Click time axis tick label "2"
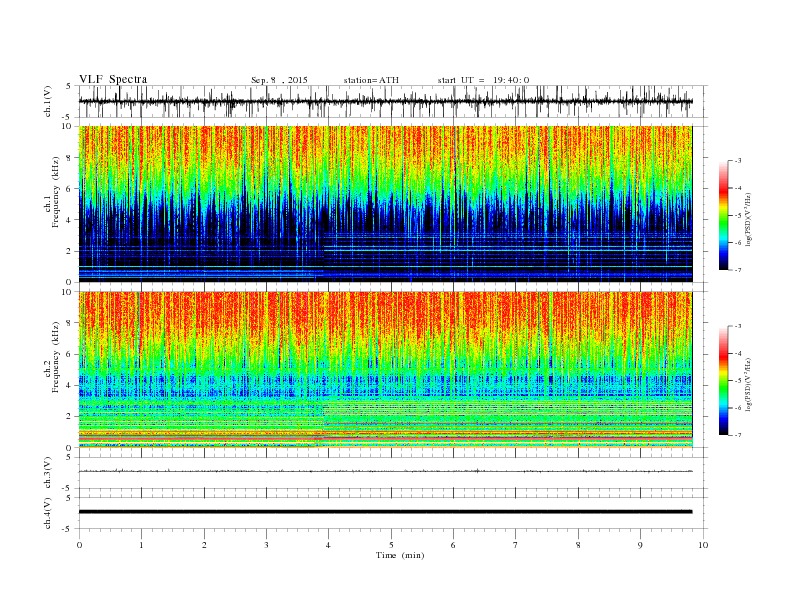This screenshot has width=792, height=612. click(x=204, y=545)
